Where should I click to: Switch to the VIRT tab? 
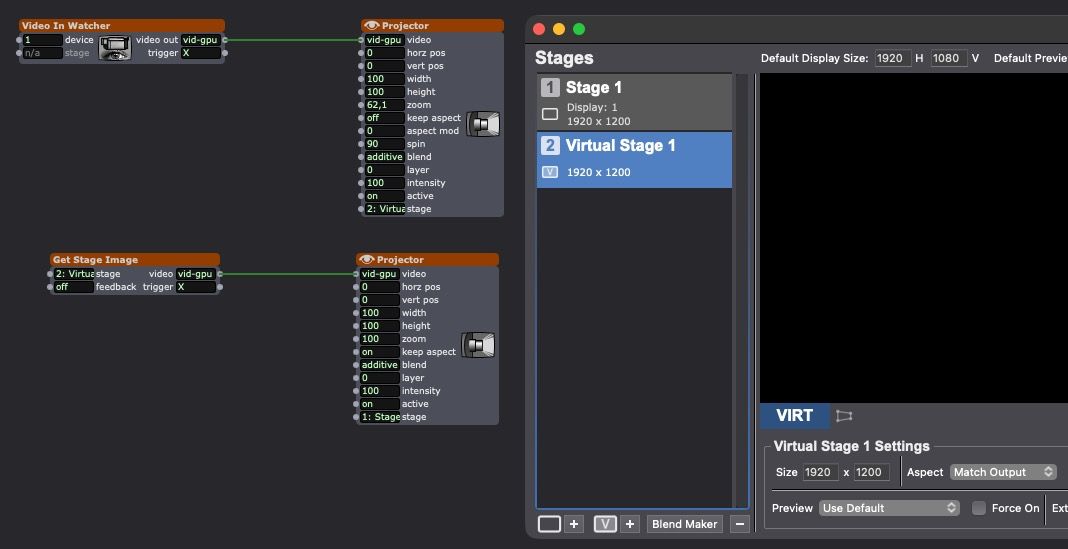point(794,415)
